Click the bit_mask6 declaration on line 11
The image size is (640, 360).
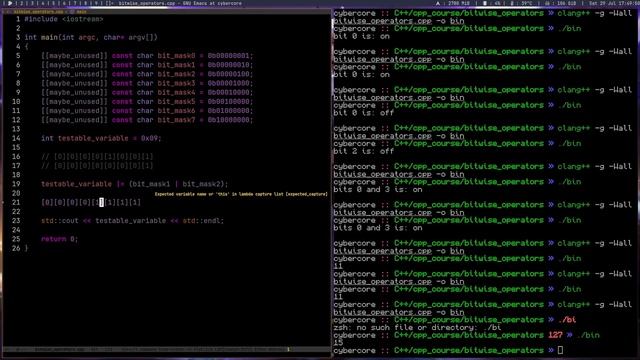pyautogui.click(x=147, y=111)
